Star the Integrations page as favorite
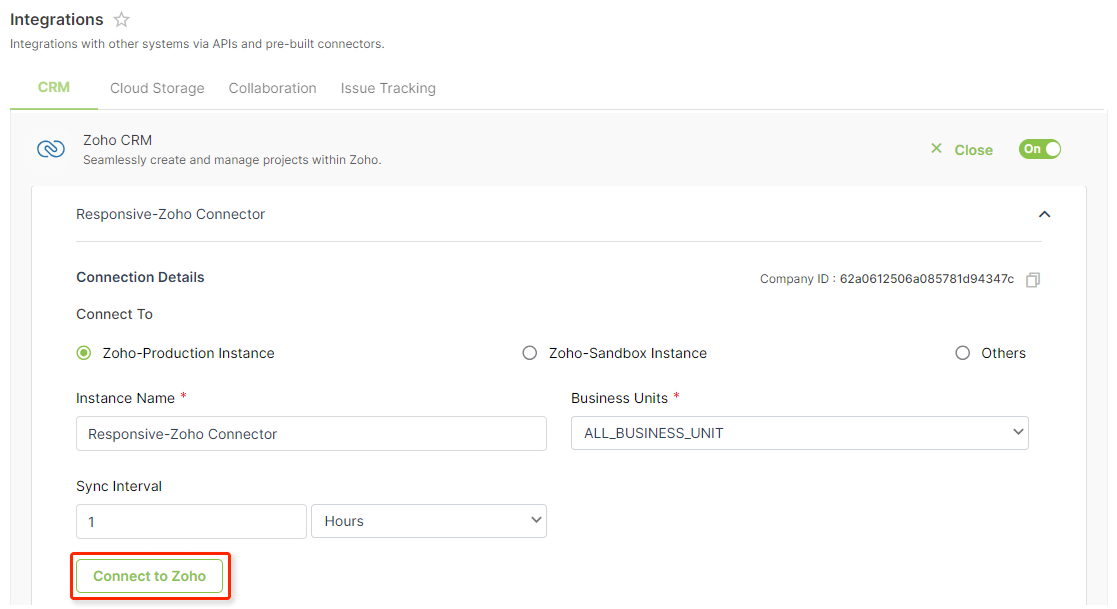The width and height of the screenshot is (1117, 609). pyautogui.click(x=122, y=19)
